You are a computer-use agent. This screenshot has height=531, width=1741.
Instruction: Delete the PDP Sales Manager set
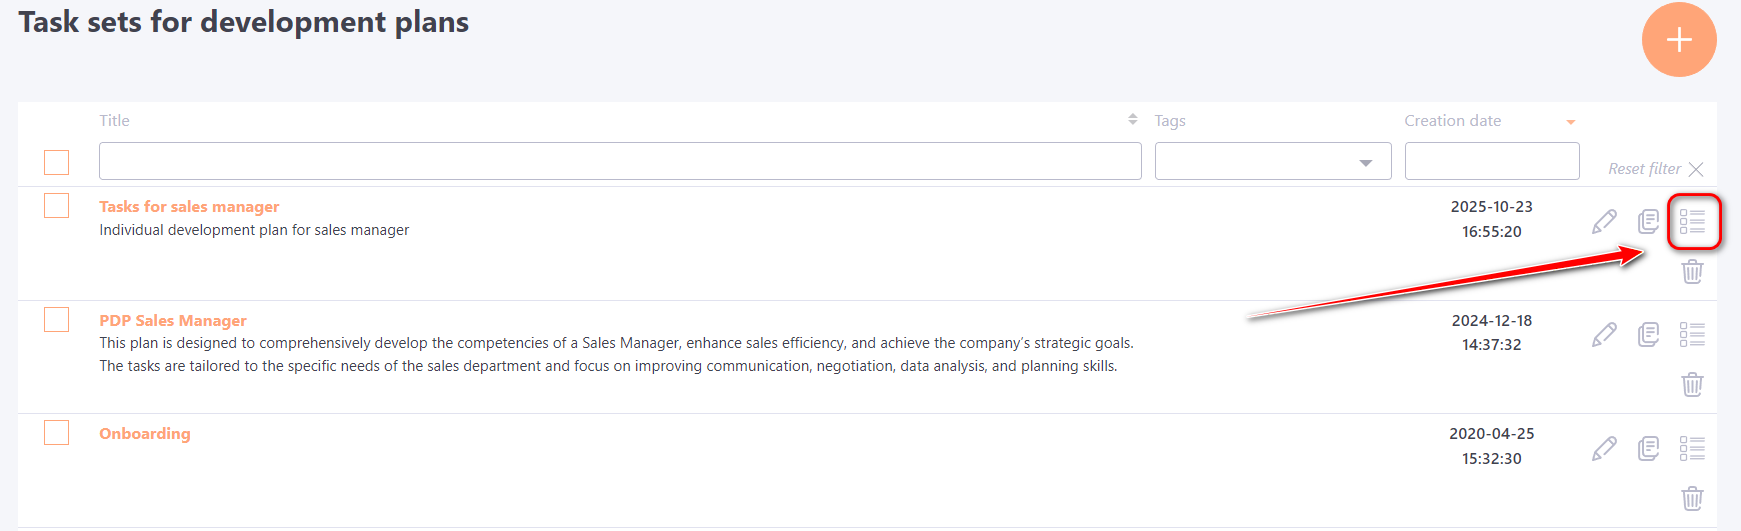point(1692,384)
